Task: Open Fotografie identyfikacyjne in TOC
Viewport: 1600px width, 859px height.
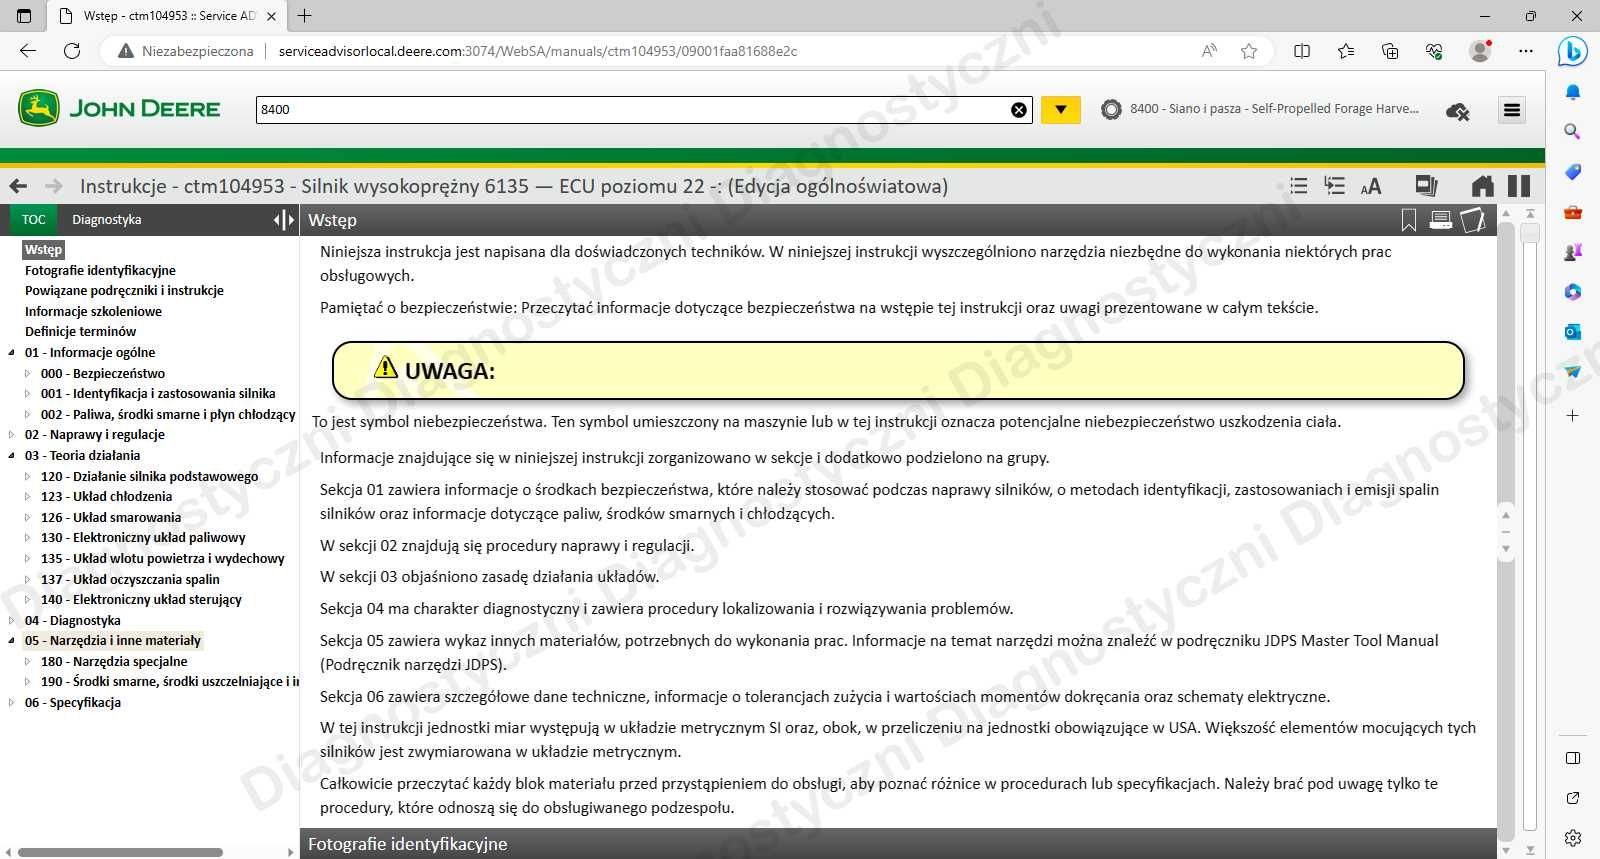Action: (x=100, y=270)
